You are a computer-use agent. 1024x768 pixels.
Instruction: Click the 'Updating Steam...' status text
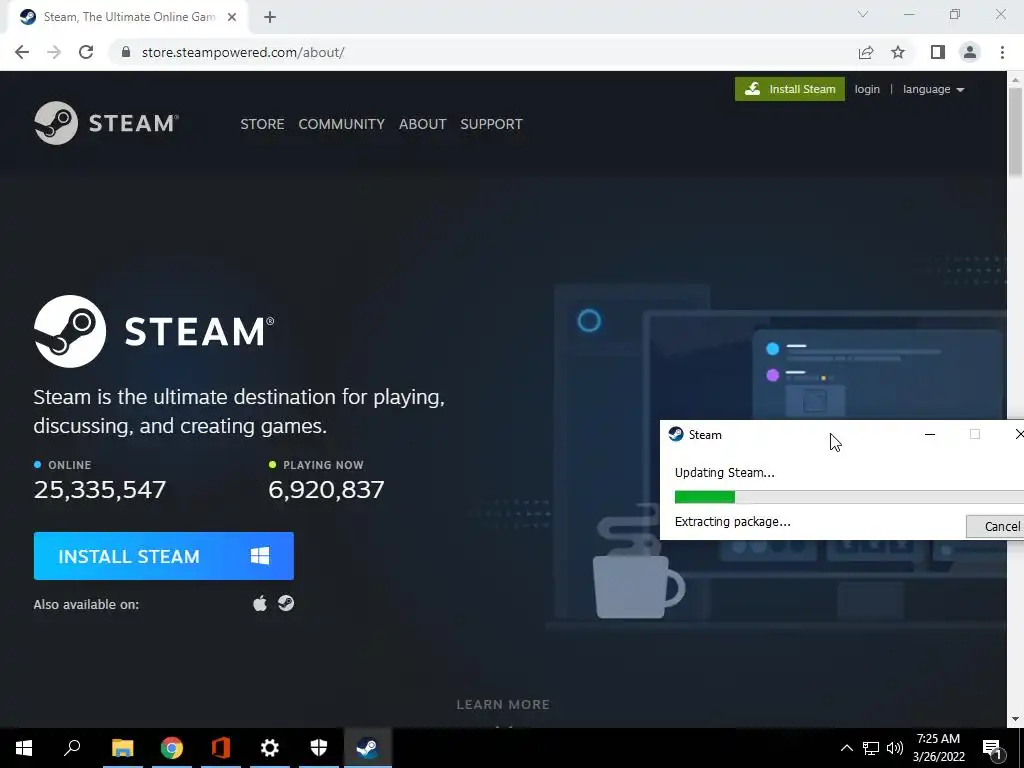tap(725, 472)
